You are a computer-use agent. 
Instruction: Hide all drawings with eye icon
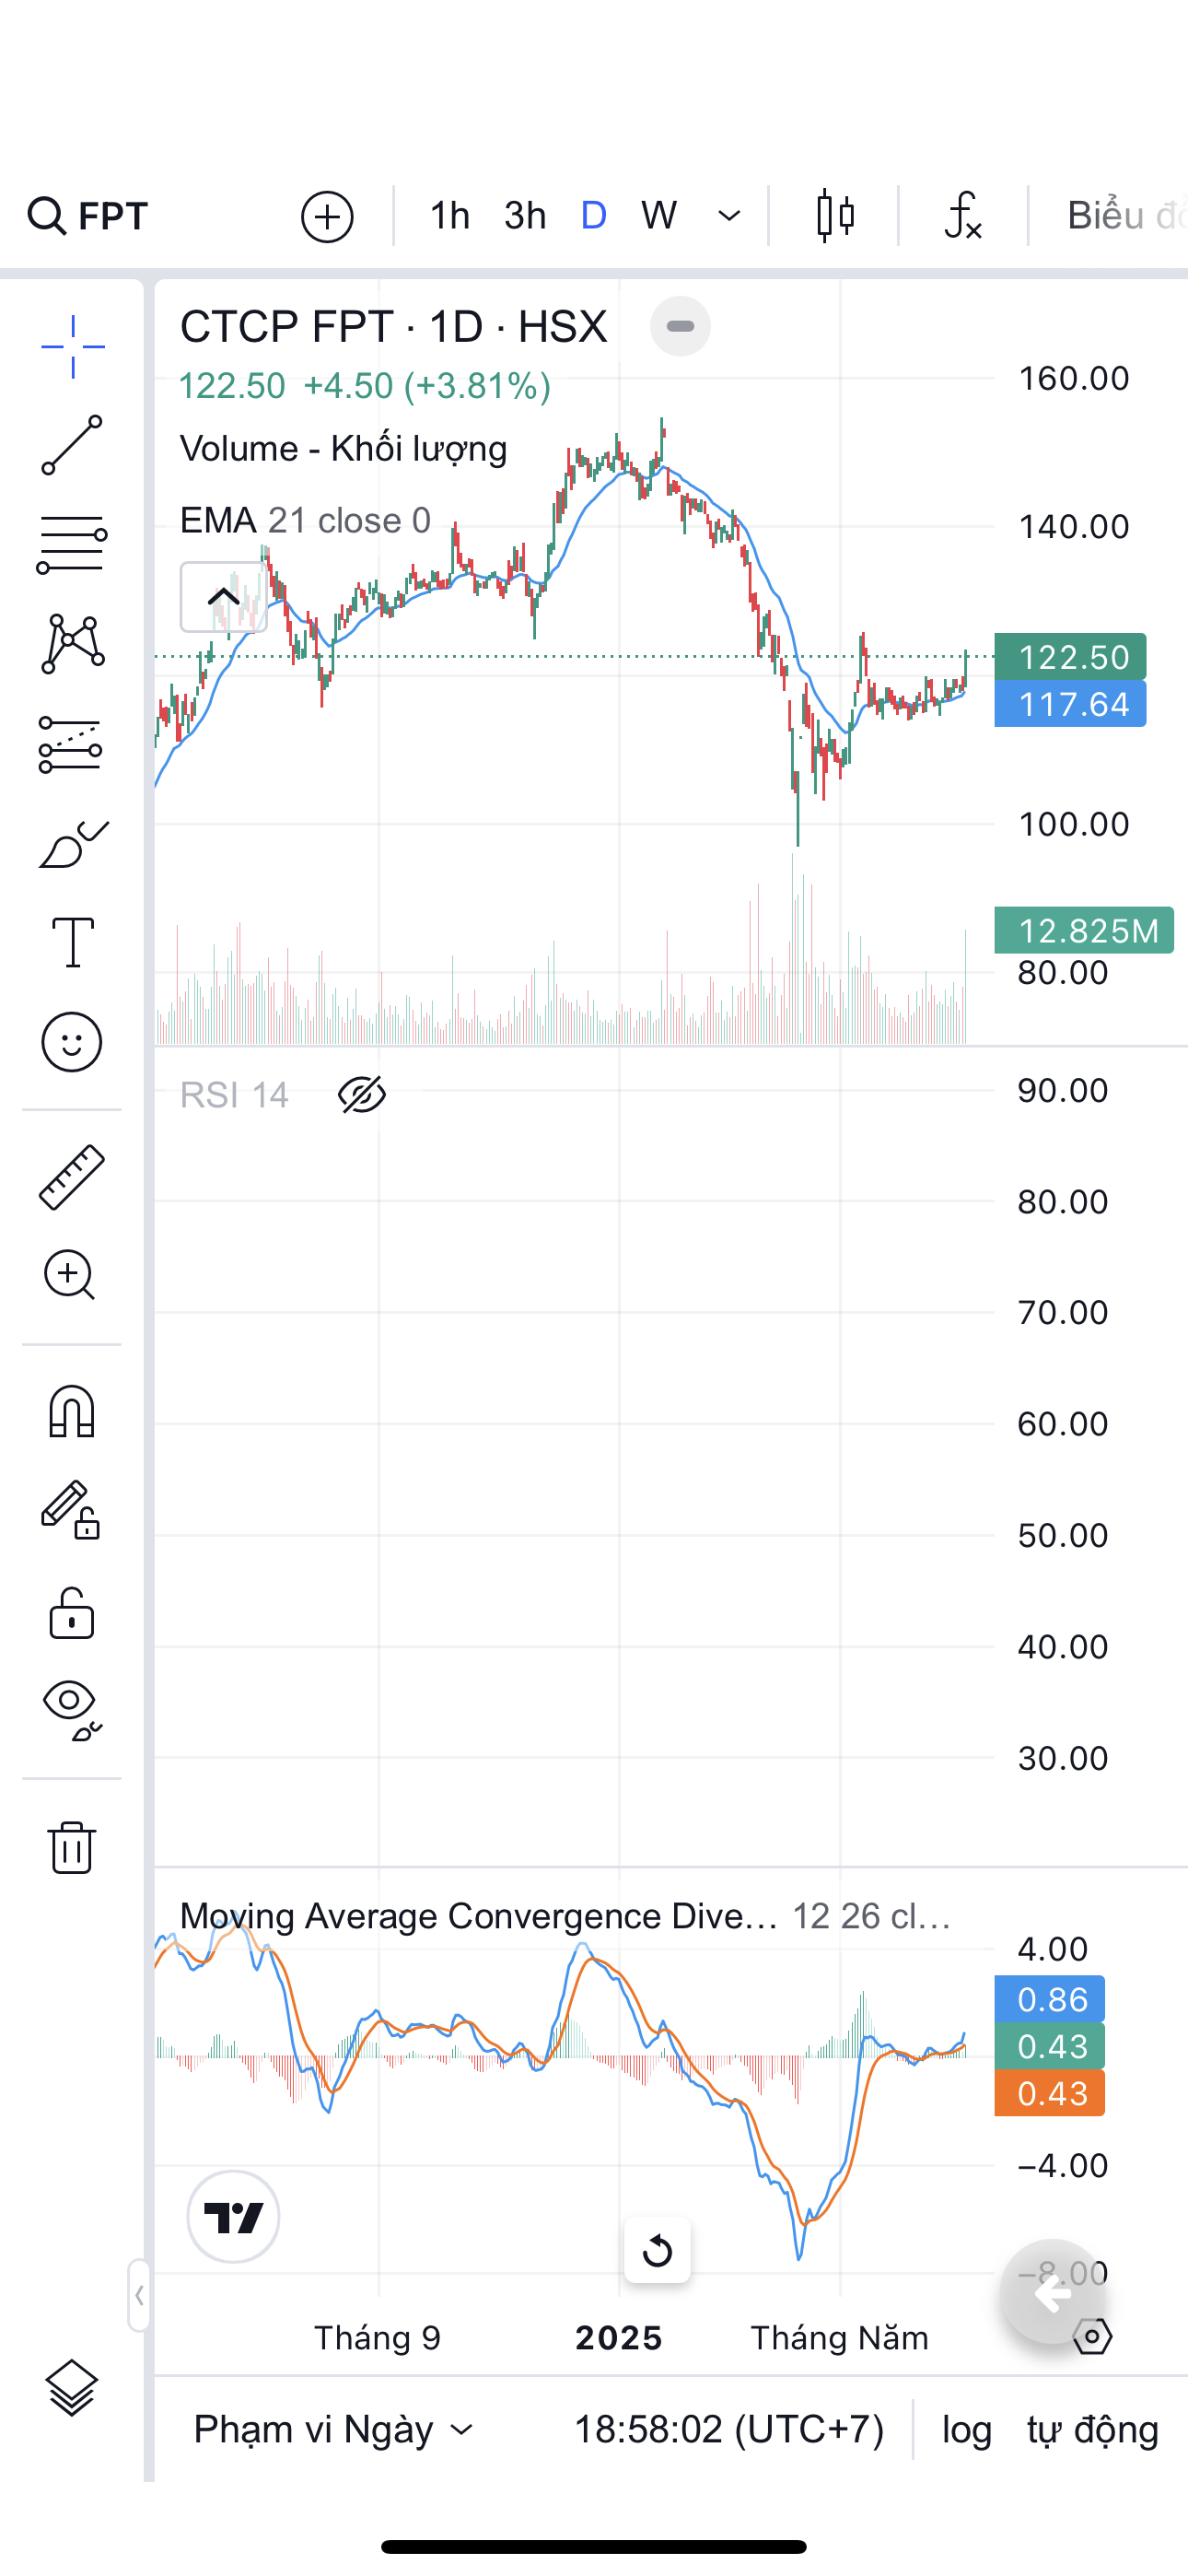click(72, 1709)
